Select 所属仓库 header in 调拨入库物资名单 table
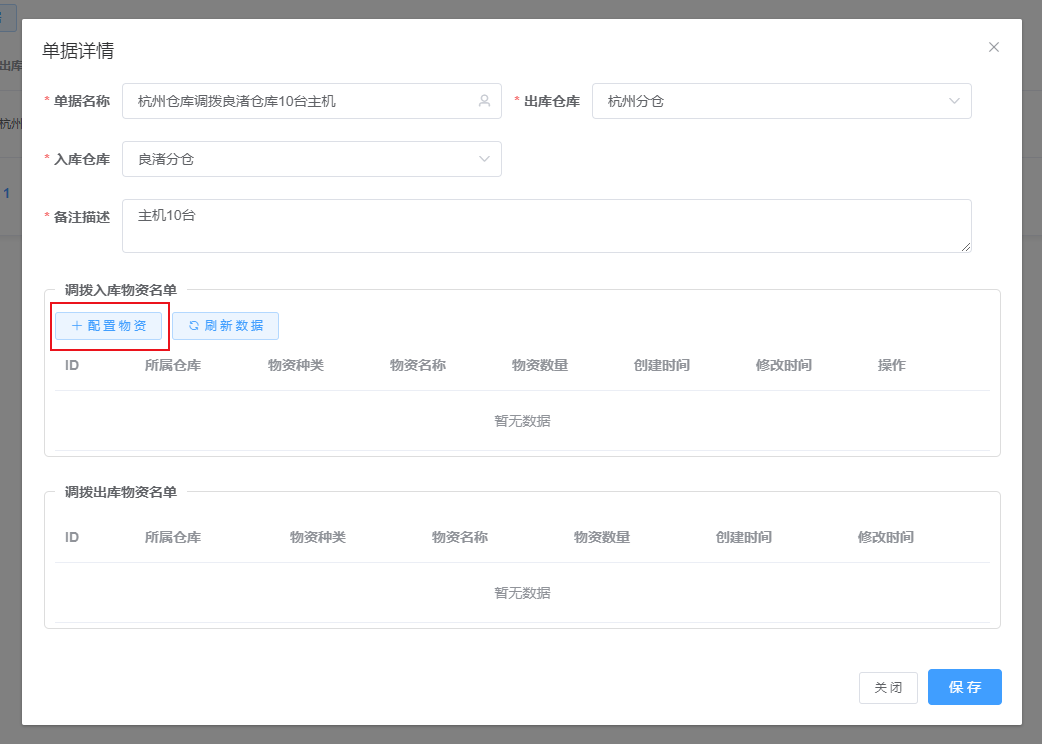Image resolution: width=1042 pixels, height=744 pixels. pos(173,365)
